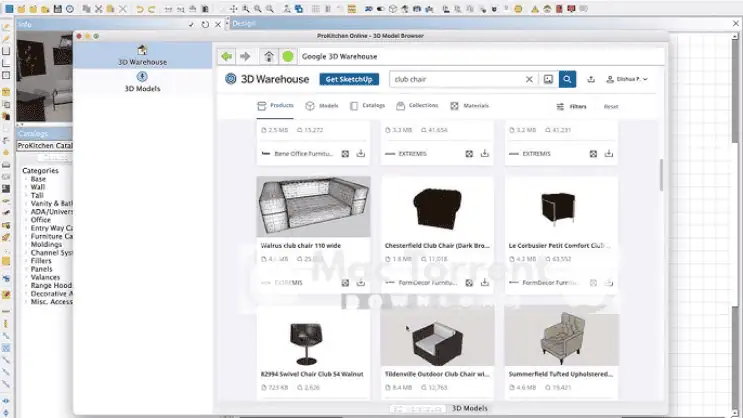This screenshot has height=418, width=743.
Task: Select 3D Warehouse in left sidebar
Action: coord(142,55)
